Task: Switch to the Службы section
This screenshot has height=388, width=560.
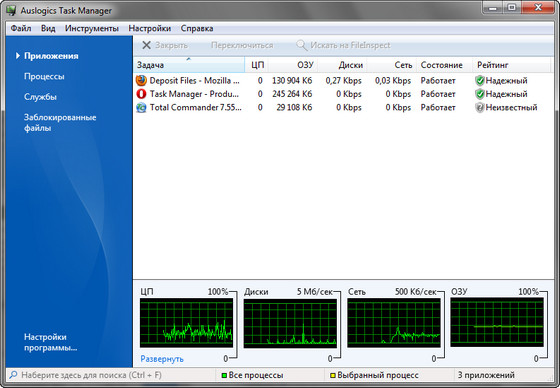Action: (x=40, y=97)
